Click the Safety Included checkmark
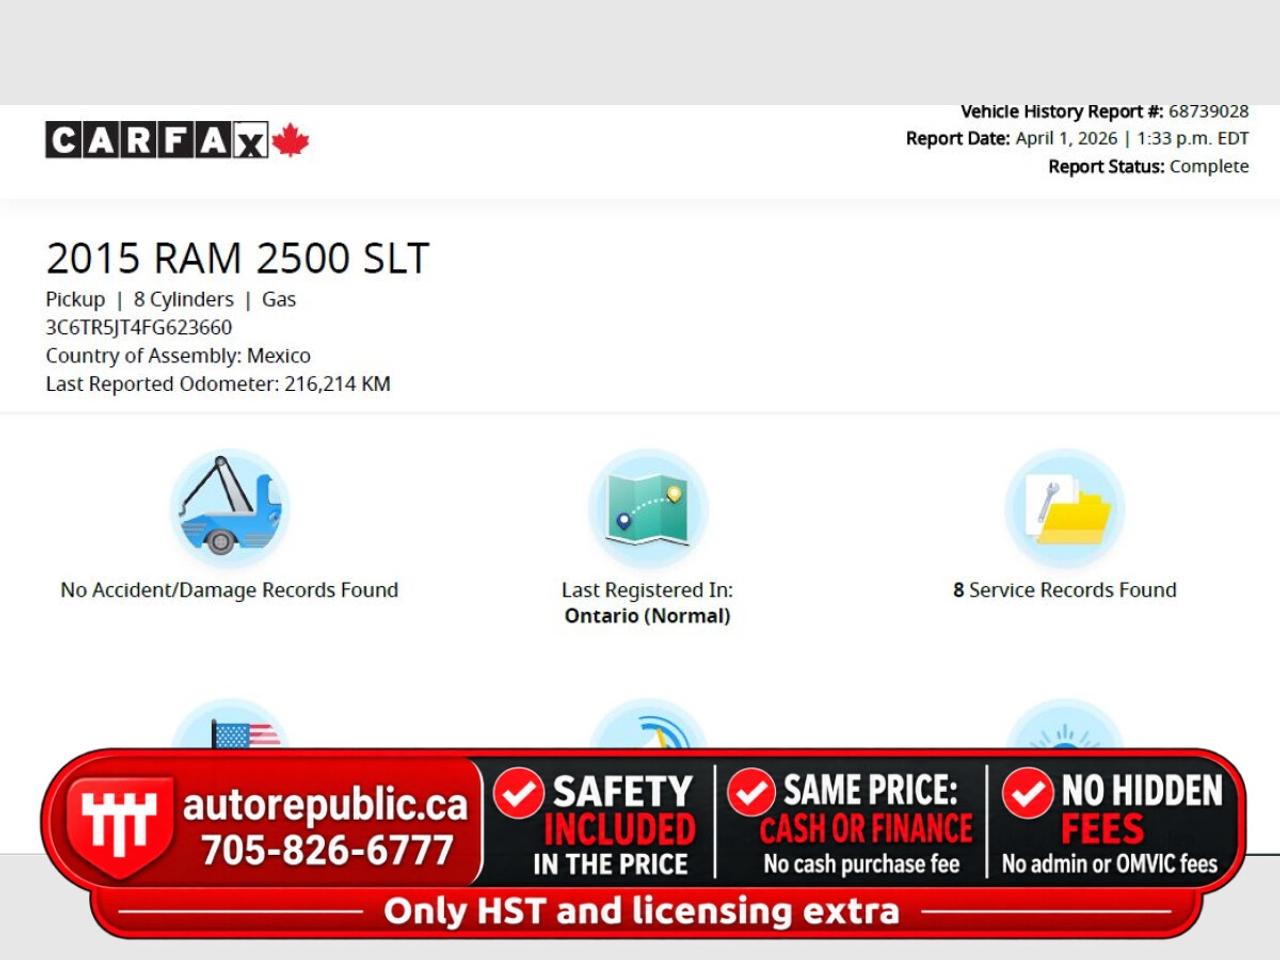The width and height of the screenshot is (1280, 960). tap(519, 793)
